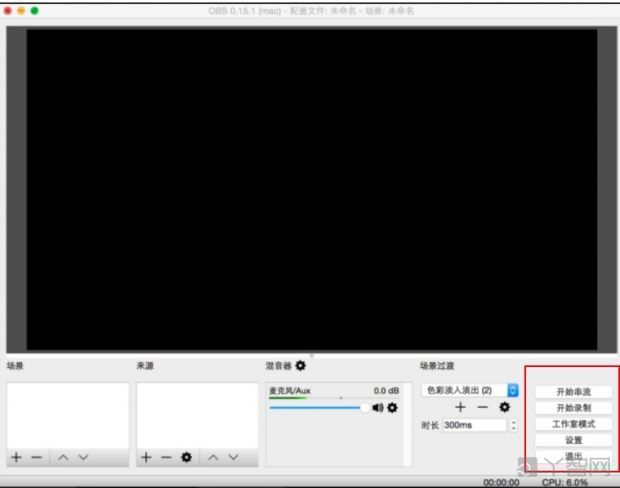Open 麦克风/Aux channel gear settings
This screenshot has width=620, height=488.
click(392, 407)
